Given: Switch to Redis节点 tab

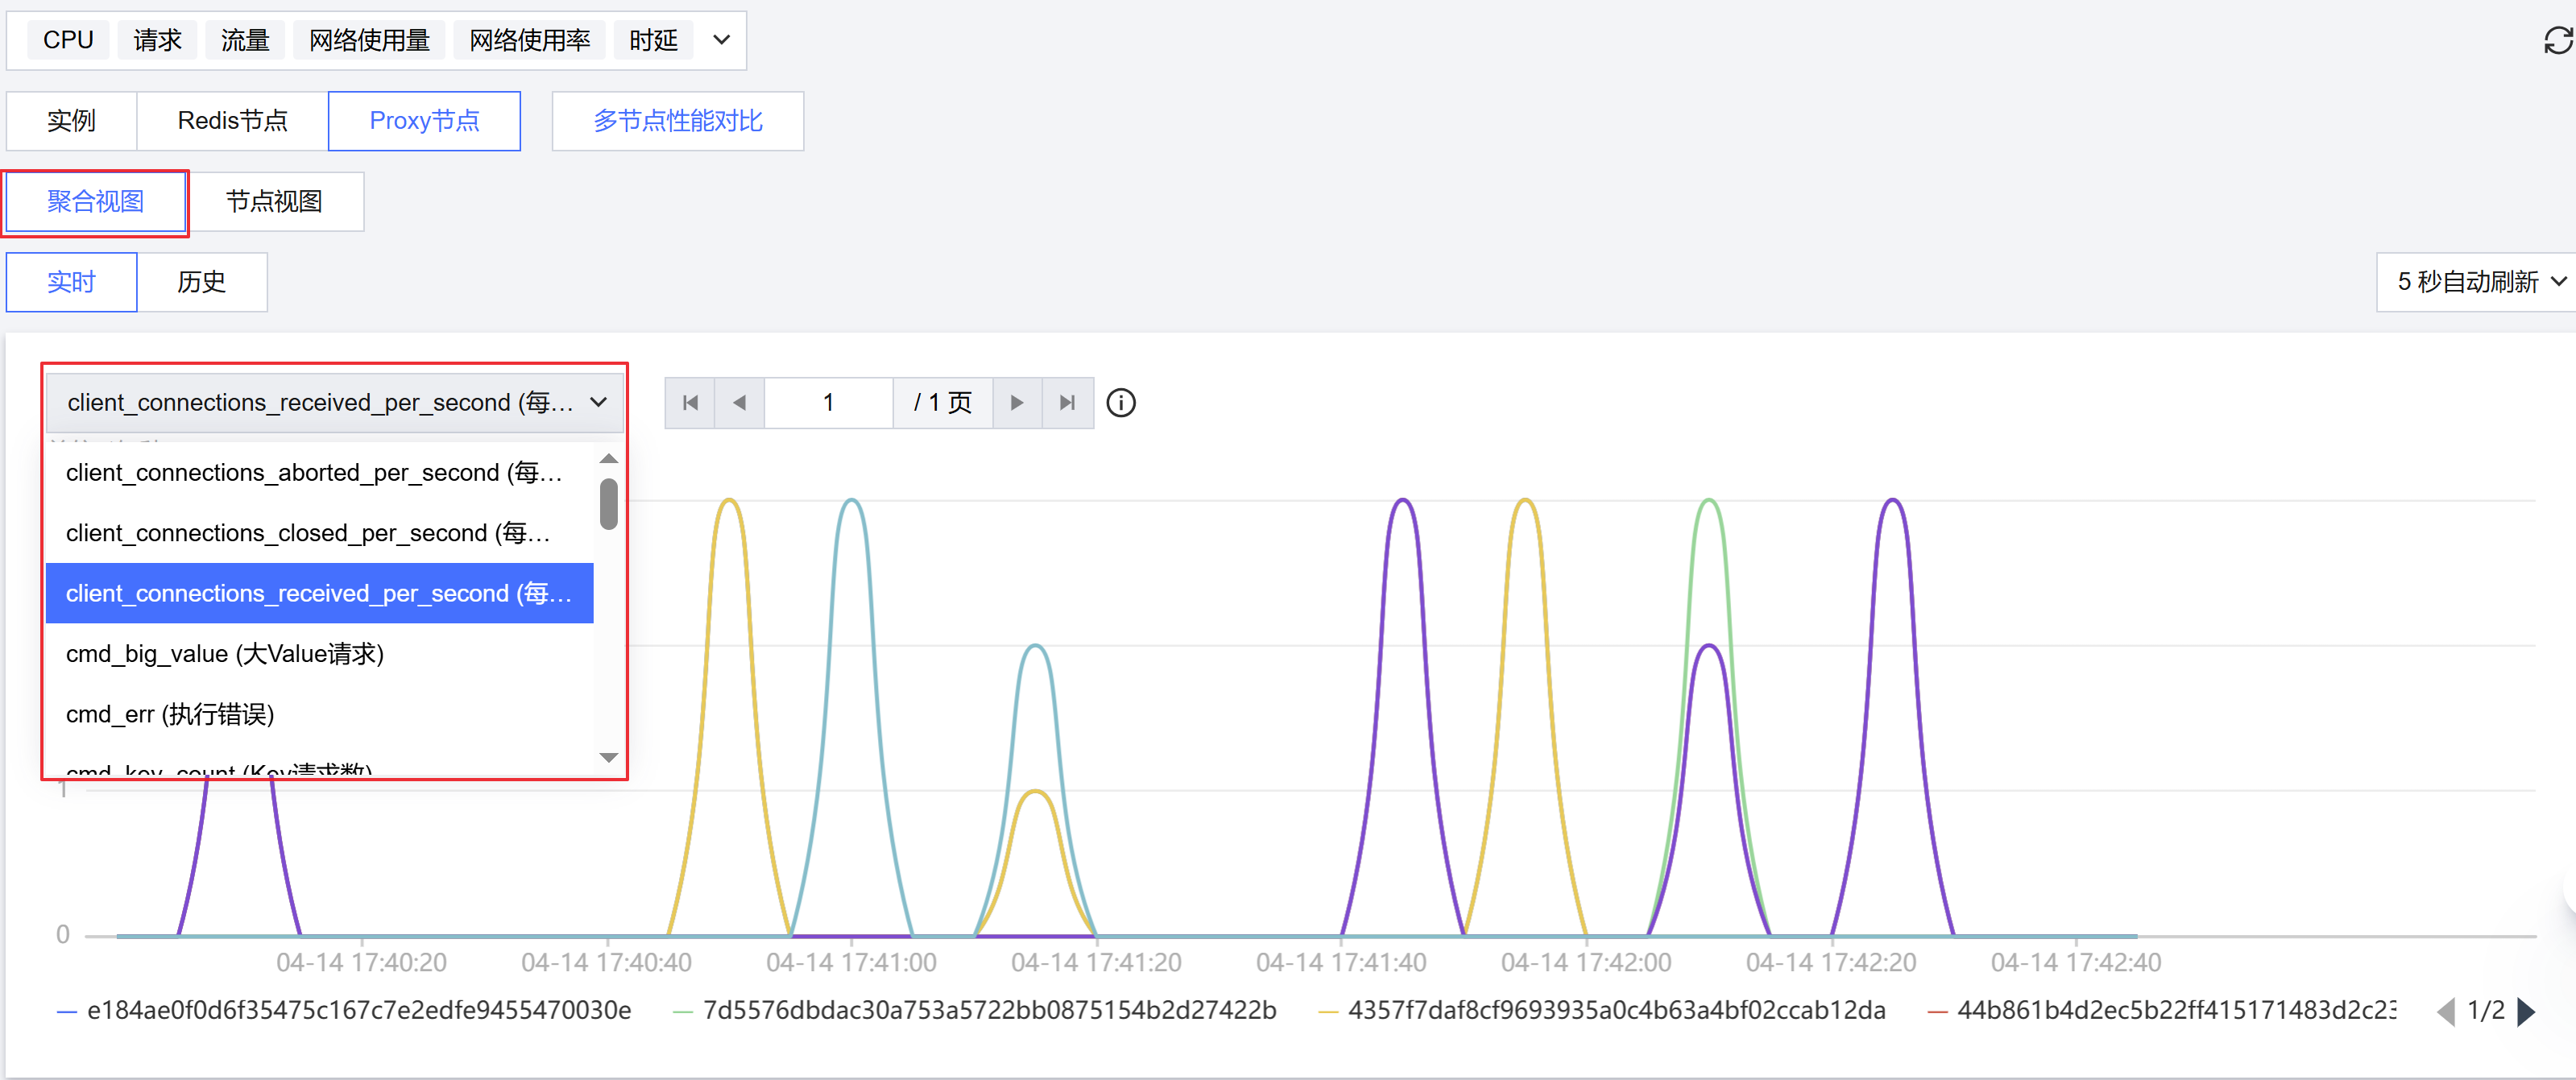Looking at the screenshot, I should pos(232,121).
